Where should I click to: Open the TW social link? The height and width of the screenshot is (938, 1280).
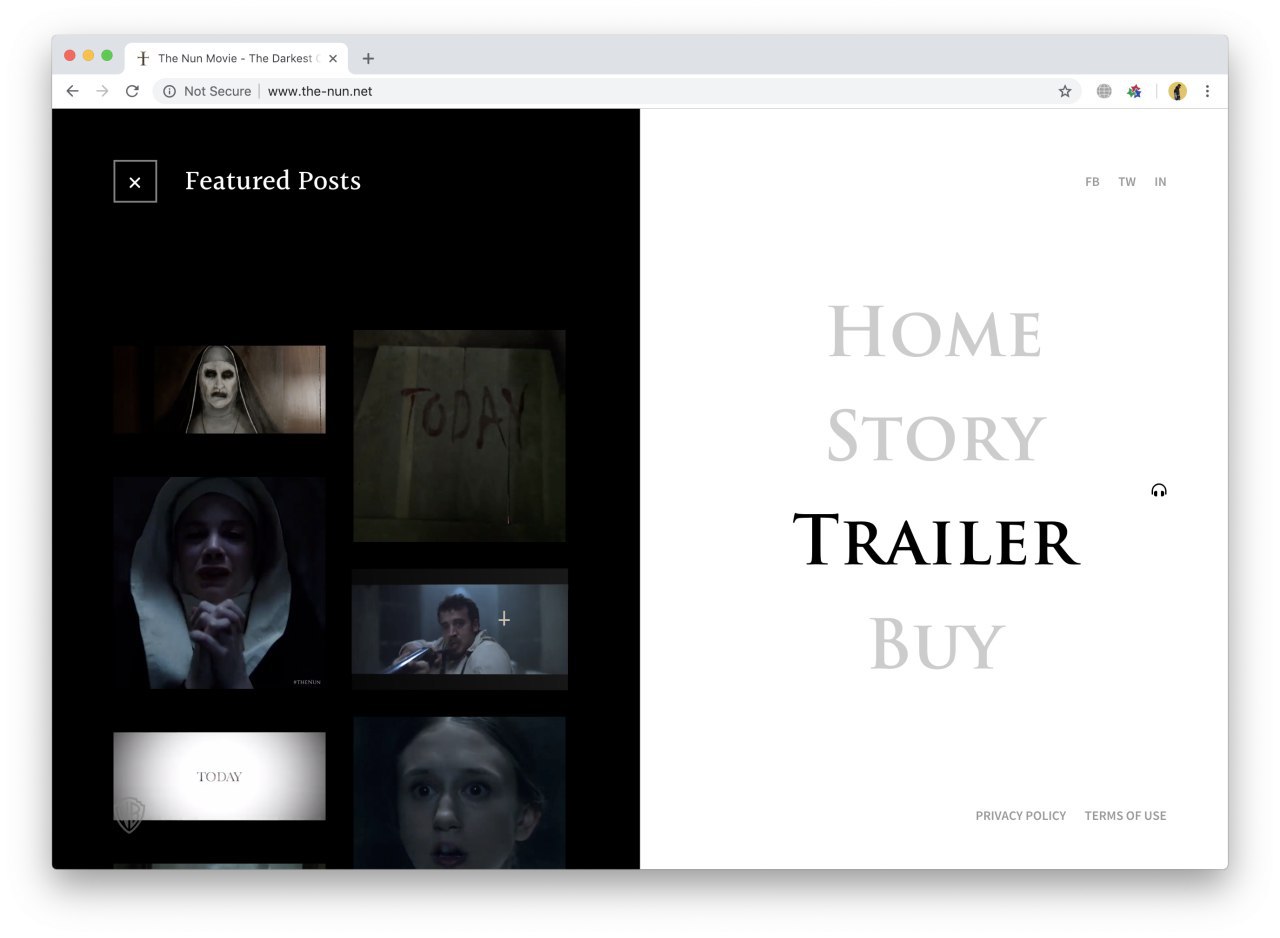(x=1127, y=182)
